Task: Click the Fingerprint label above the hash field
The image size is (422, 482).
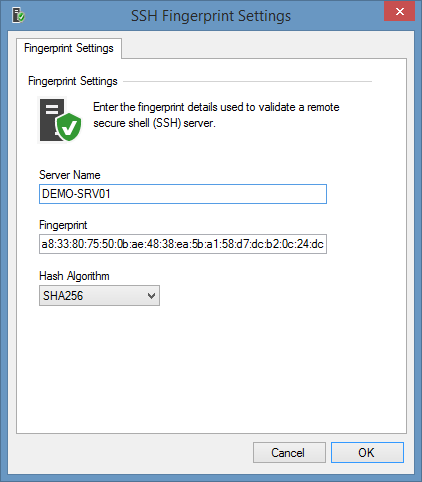Action: [x=63, y=225]
